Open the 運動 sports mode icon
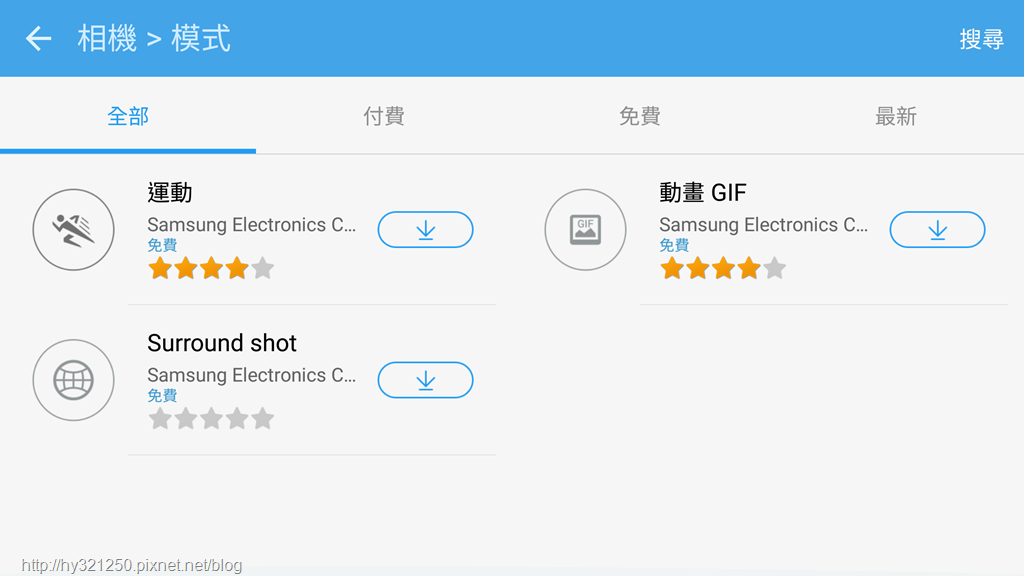The width and height of the screenshot is (1024, 576). pyautogui.click(x=74, y=230)
